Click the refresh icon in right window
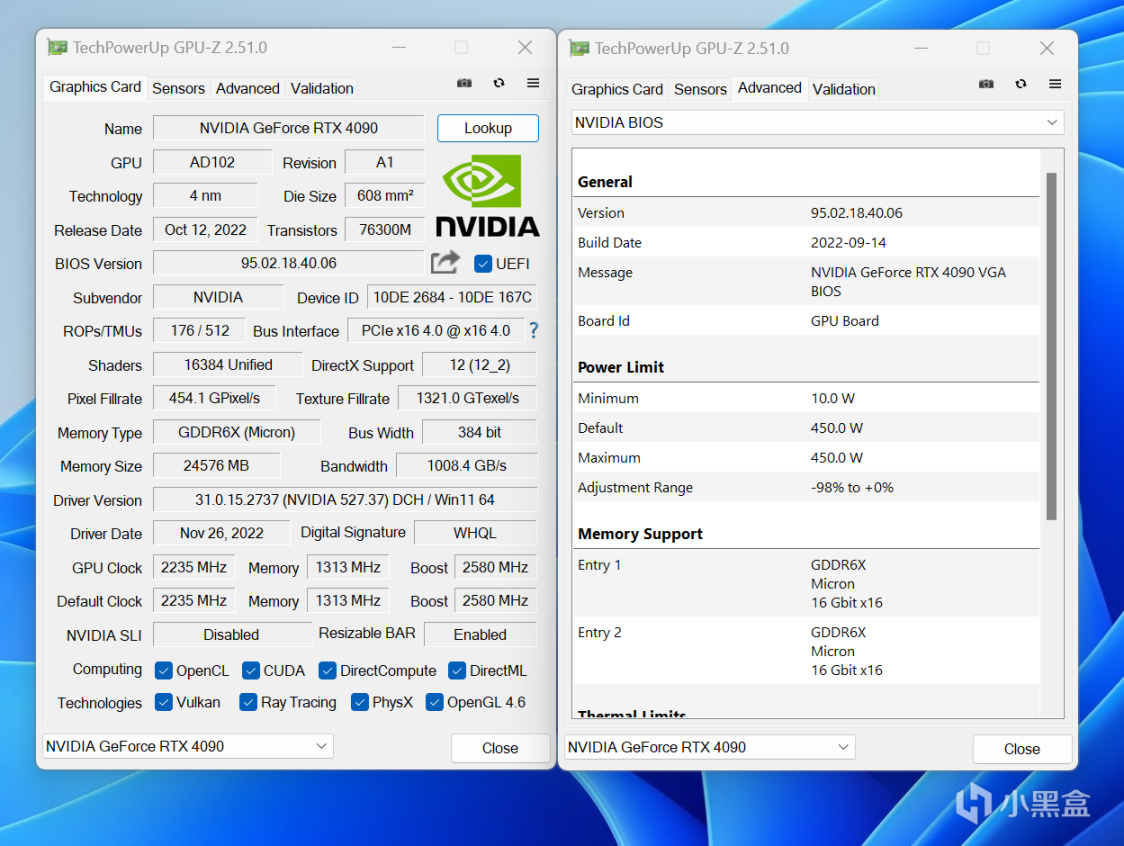The width and height of the screenshot is (1124, 846). 1021,84
